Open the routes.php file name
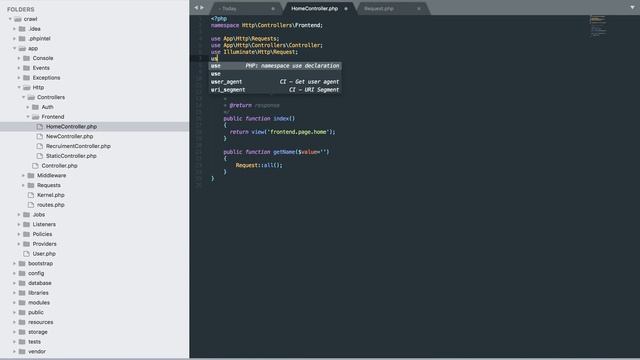 click(51, 205)
